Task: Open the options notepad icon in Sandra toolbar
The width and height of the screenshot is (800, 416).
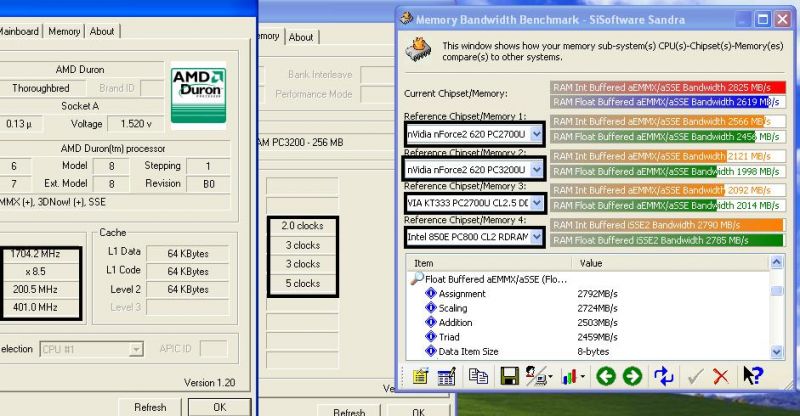Action: click(x=420, y=377)
